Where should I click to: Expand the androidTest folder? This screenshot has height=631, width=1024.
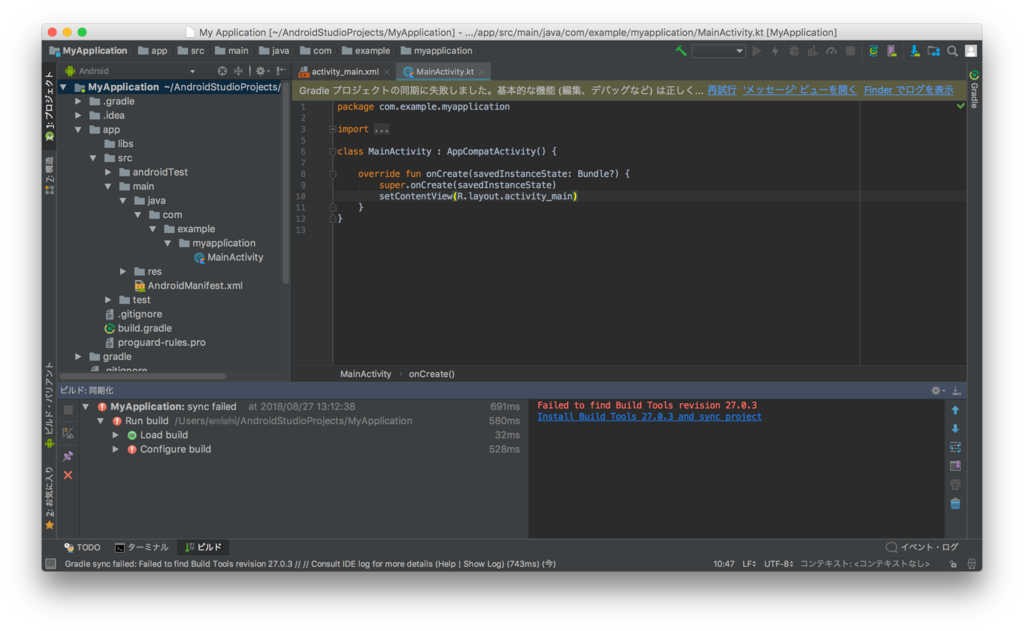pos(108,172)
